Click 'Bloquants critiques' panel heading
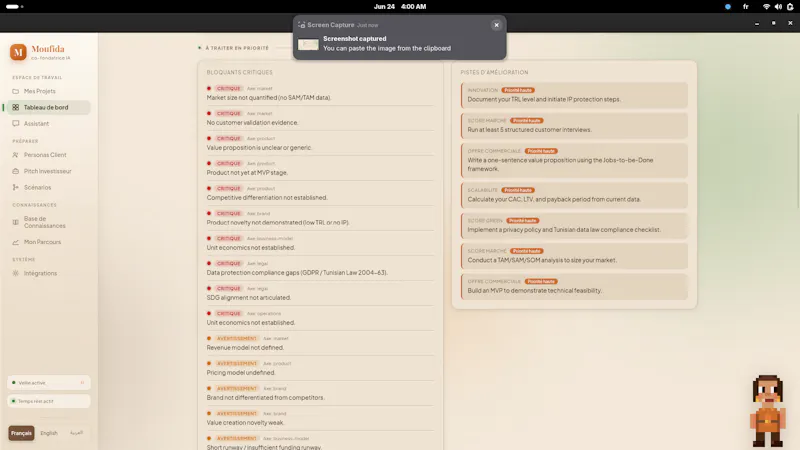 [x=239, y=72]
